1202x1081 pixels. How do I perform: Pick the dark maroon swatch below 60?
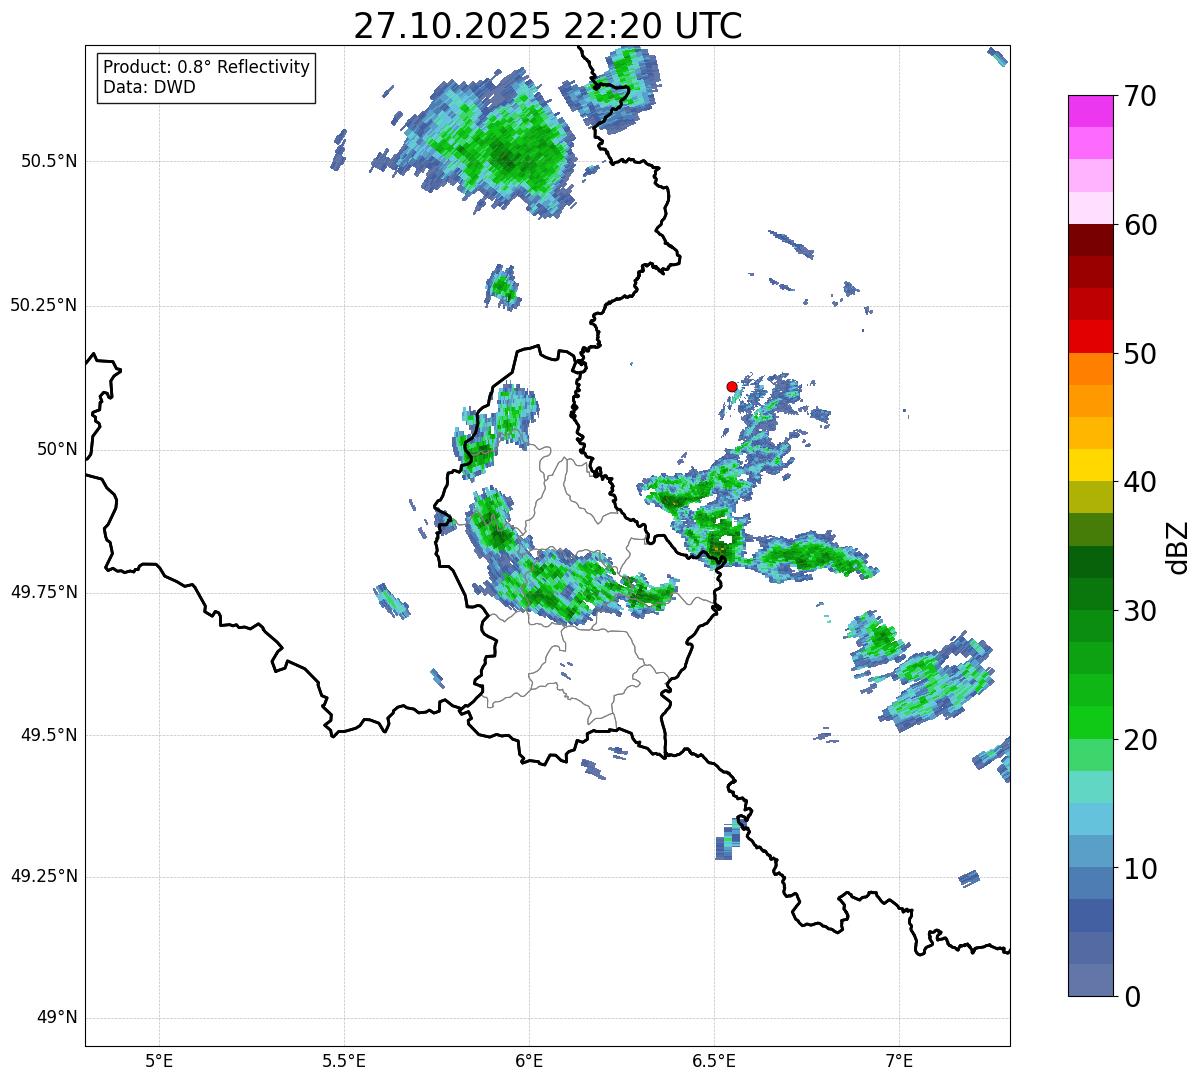(x=1091, y=240)
